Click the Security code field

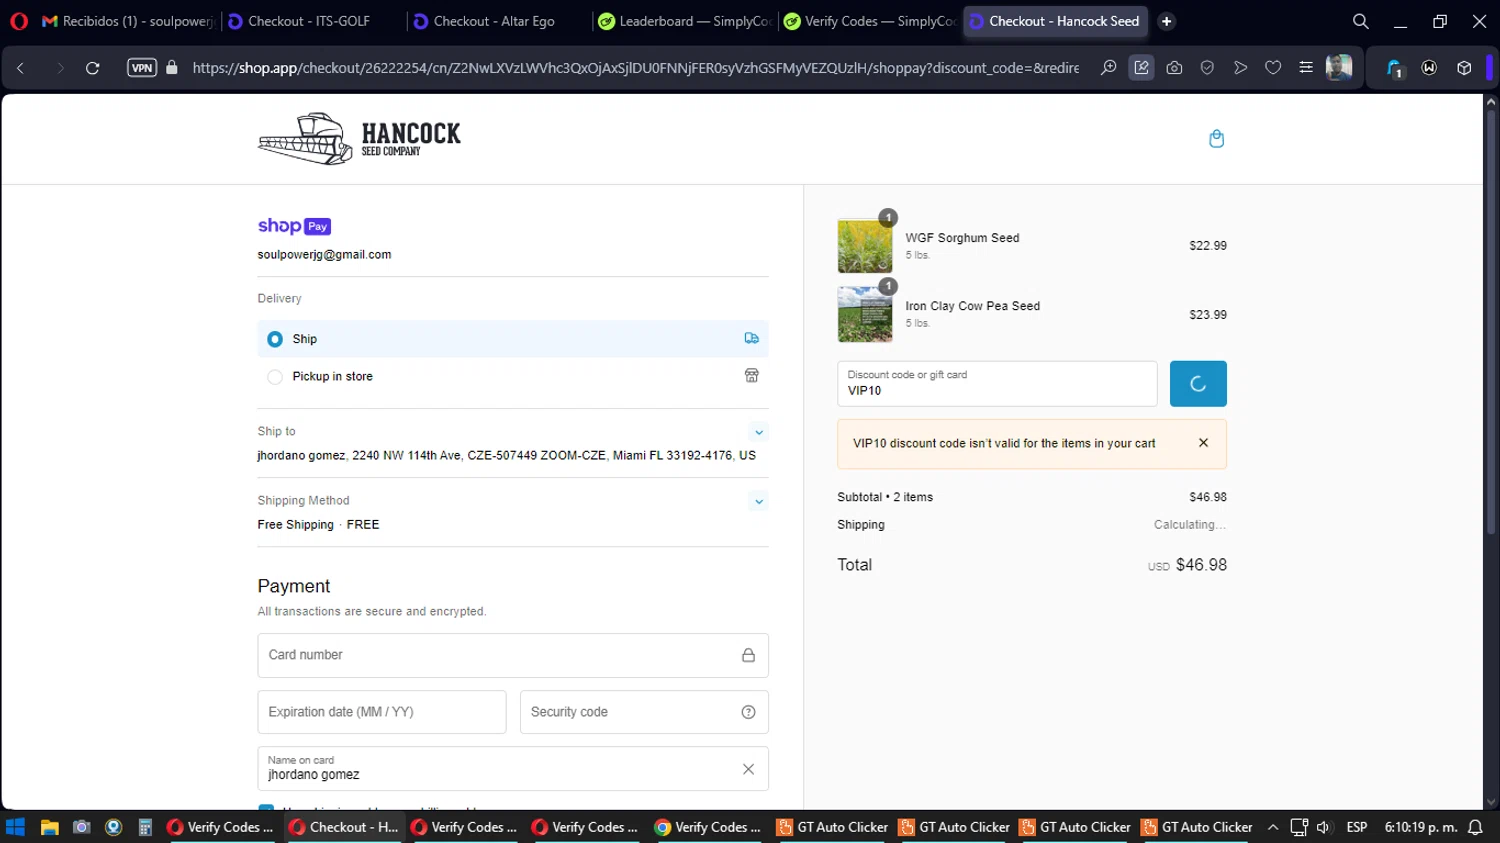[644, 712]
